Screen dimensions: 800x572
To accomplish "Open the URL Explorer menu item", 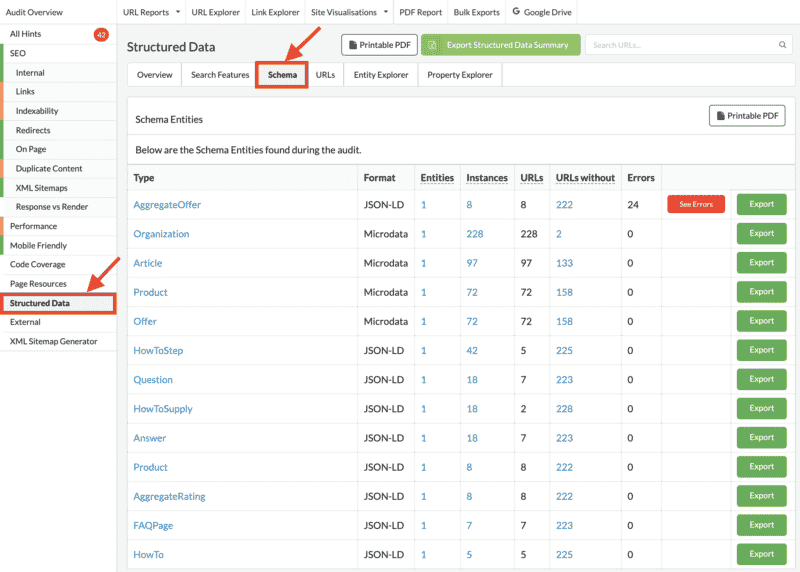I will click(215, 12).
